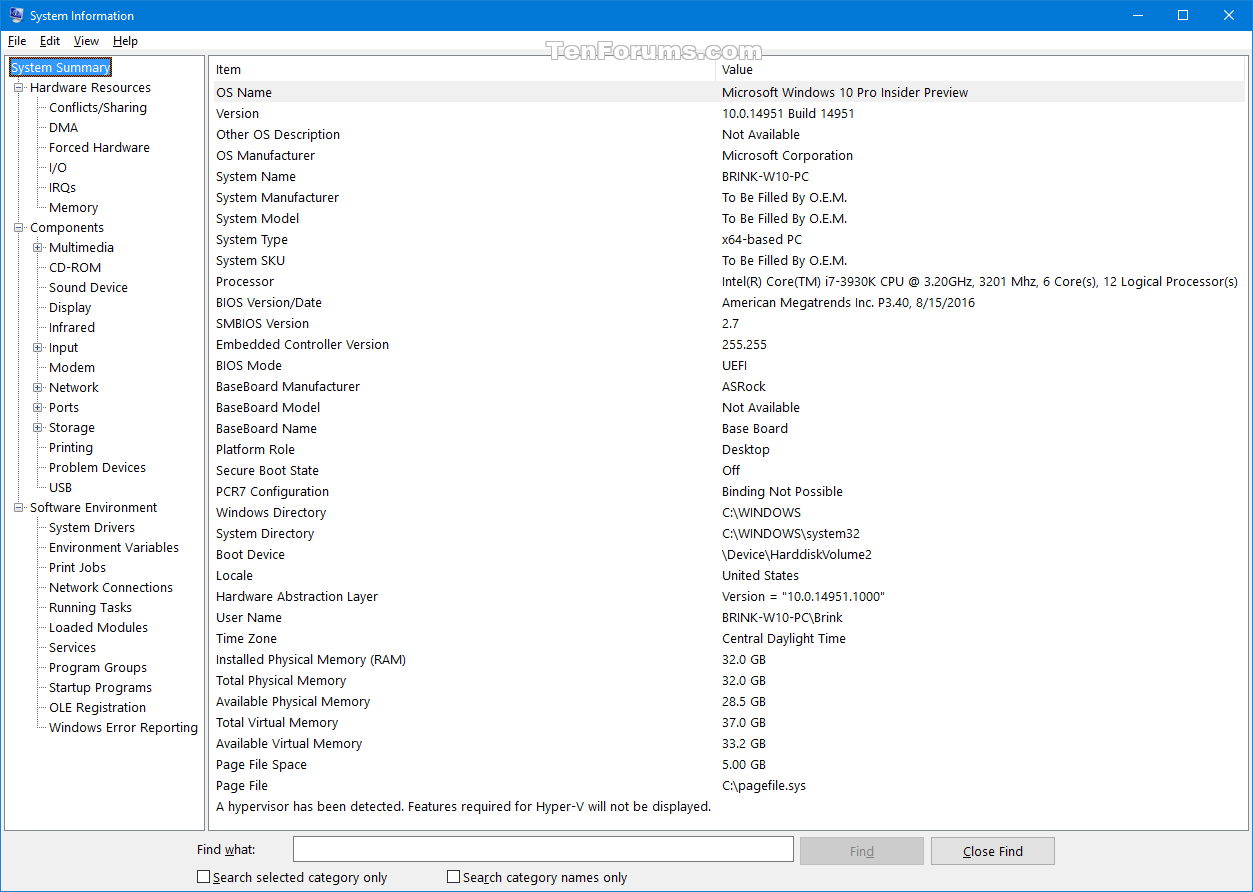Select Modem tree item
This screenshot has width=1253, height=892.
pyautogui.click(x=72, y=367)
